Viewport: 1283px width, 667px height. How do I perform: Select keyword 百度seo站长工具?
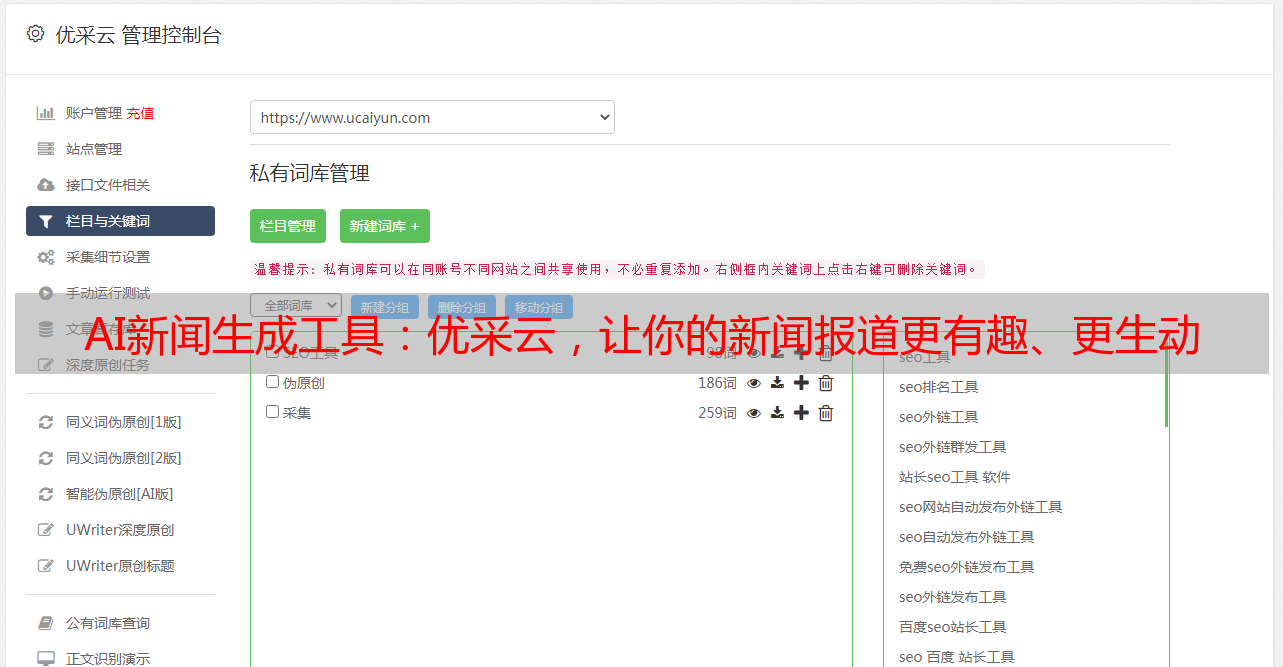click(x=952, y=627)
